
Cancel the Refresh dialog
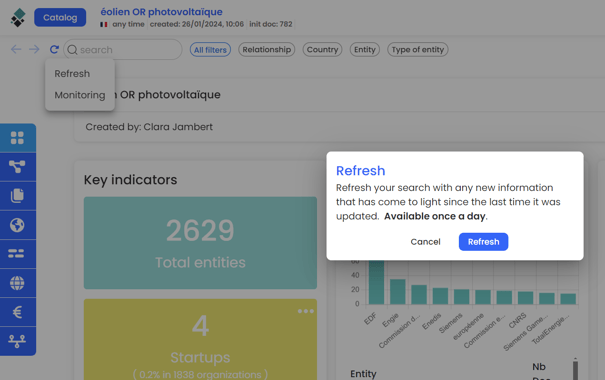(x=425, y=242)
